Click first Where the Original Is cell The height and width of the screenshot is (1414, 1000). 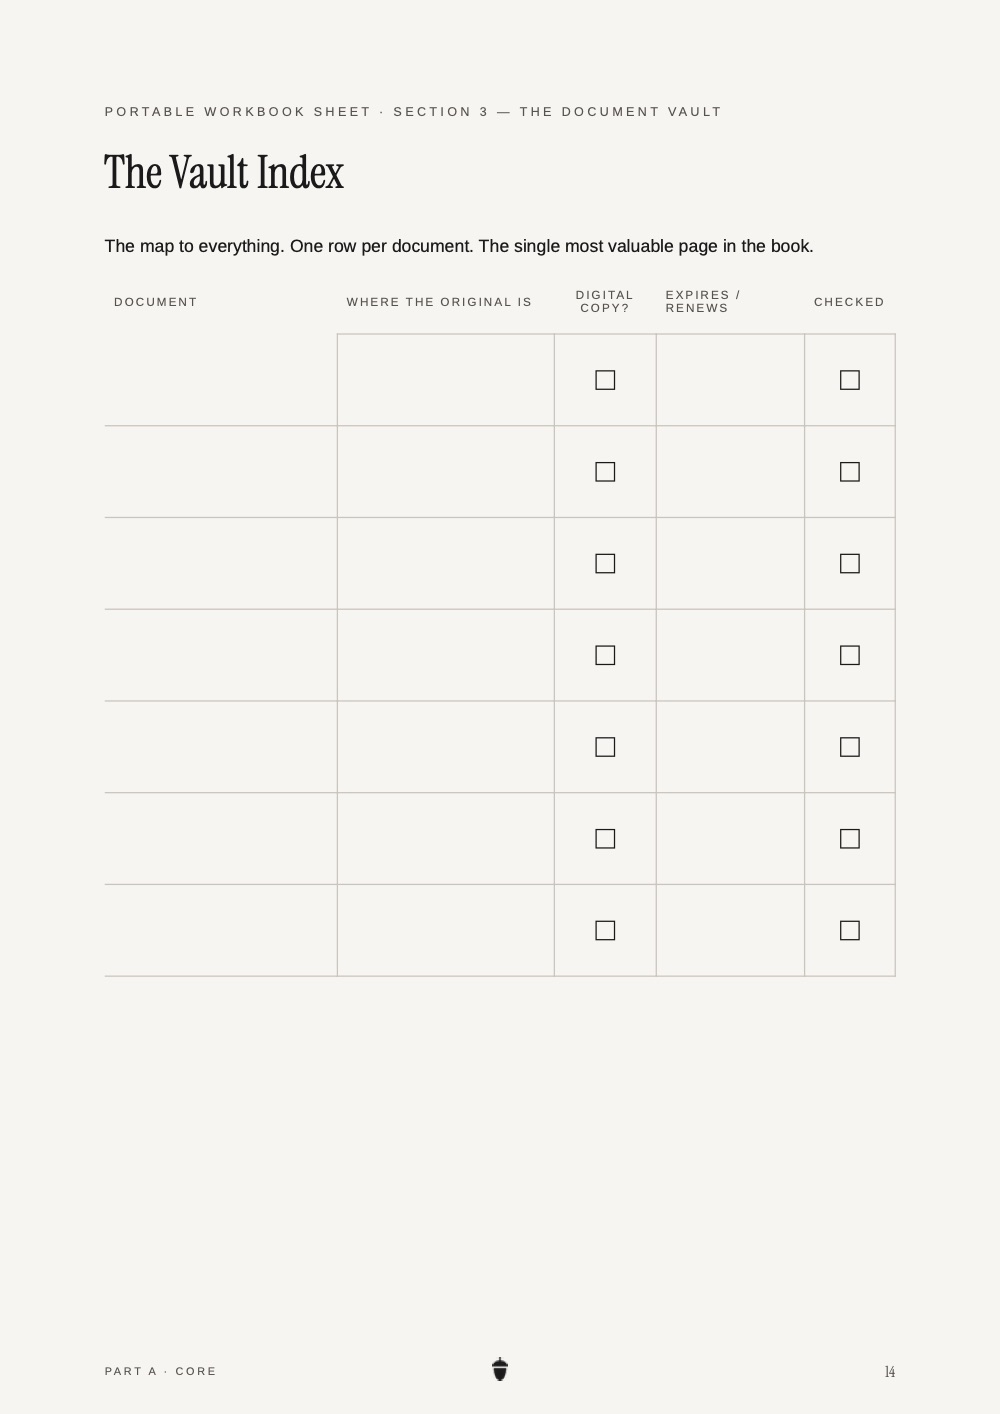(446, 380)
